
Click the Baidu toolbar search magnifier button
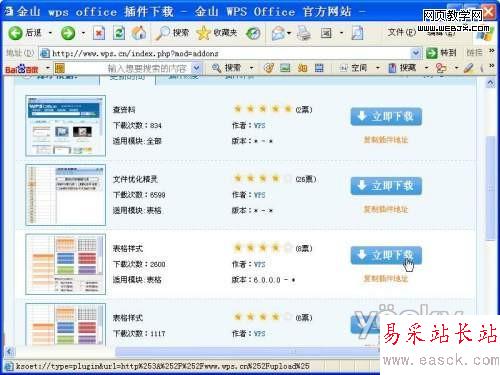[x=227, y=68]
